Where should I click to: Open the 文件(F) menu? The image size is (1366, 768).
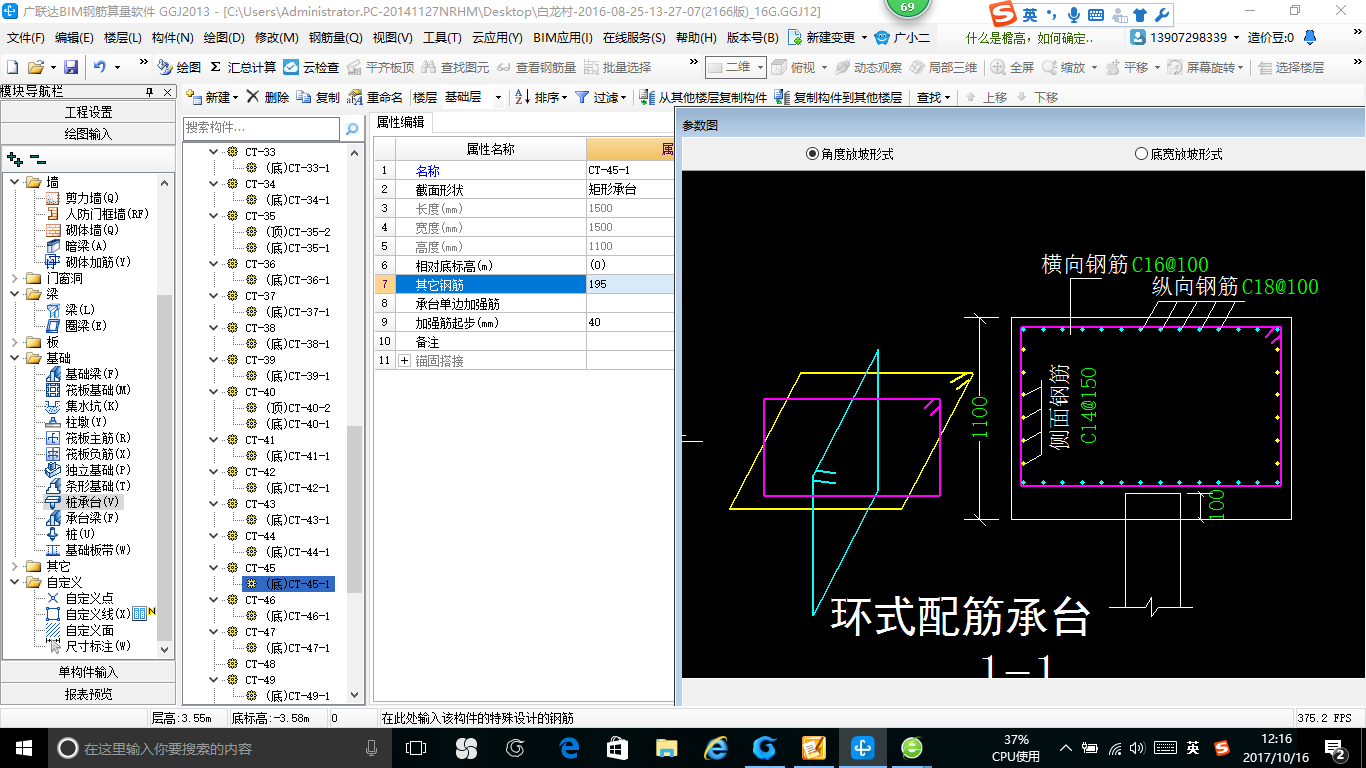point(25,38)
